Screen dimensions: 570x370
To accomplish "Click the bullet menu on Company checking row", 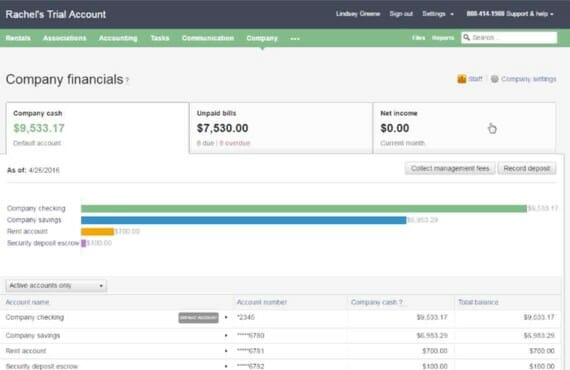I will [x=226, y=317].
